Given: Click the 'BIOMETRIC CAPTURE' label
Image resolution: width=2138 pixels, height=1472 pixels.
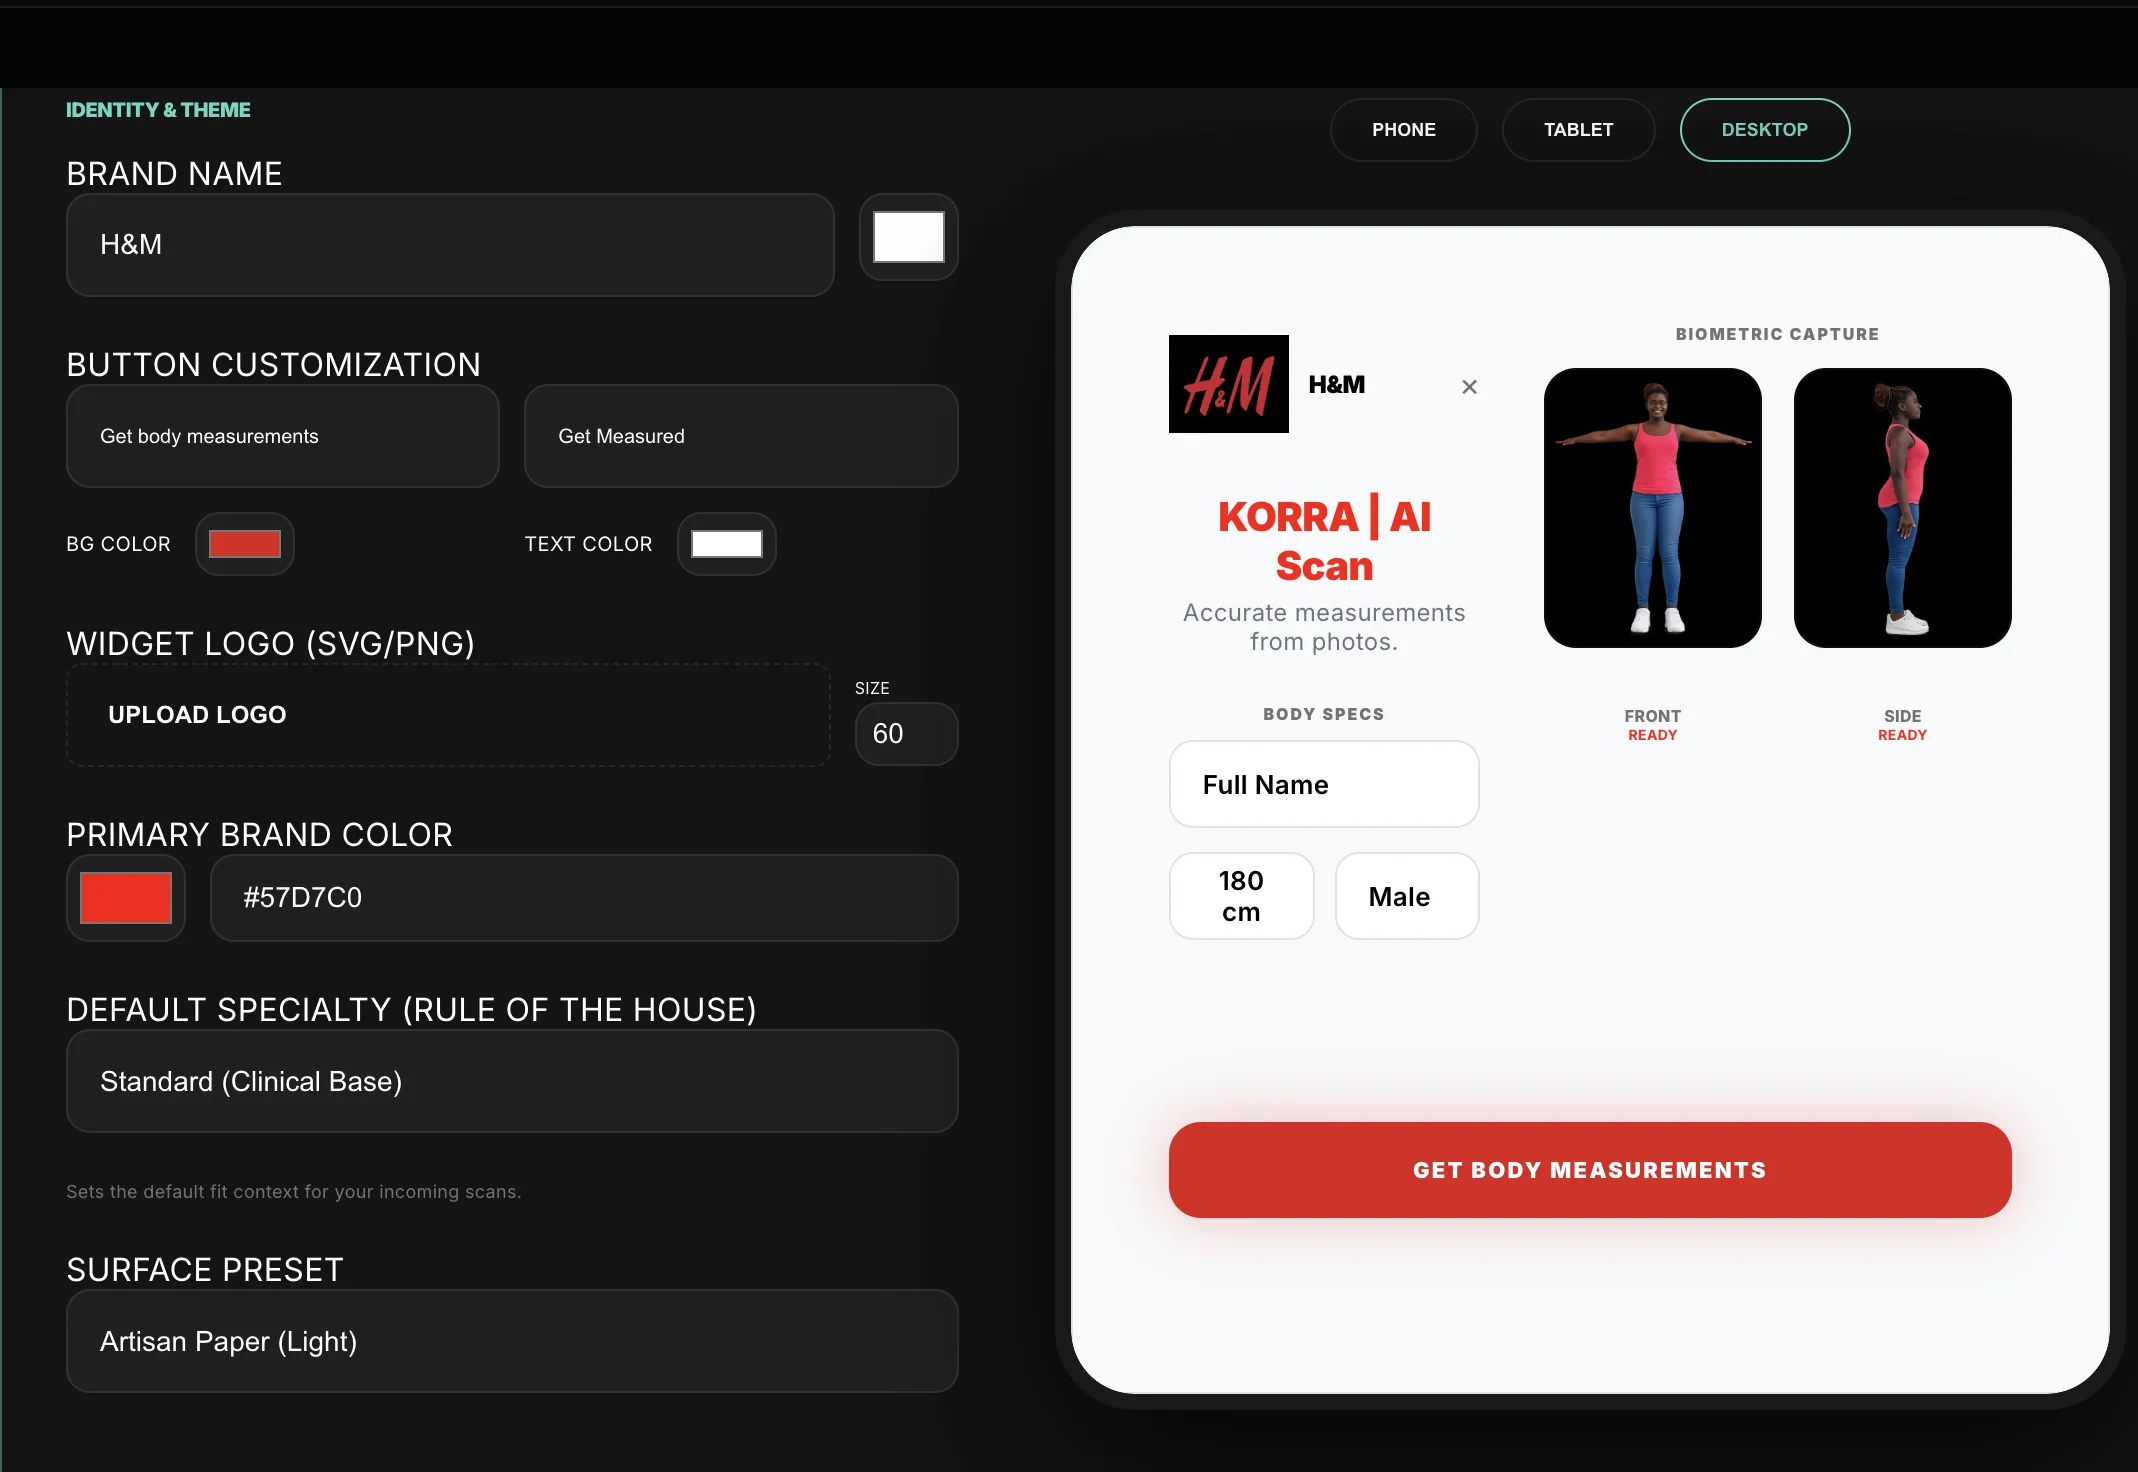Looking at the screenshot, I should coord(1777,334).
